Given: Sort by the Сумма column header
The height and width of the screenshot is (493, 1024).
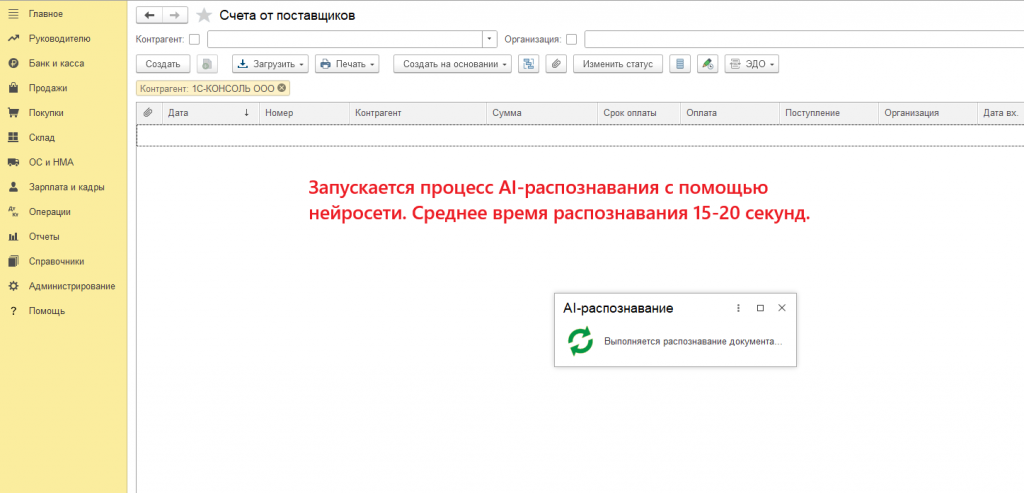Looking at the screenshot, I should [x=541, y=113].
